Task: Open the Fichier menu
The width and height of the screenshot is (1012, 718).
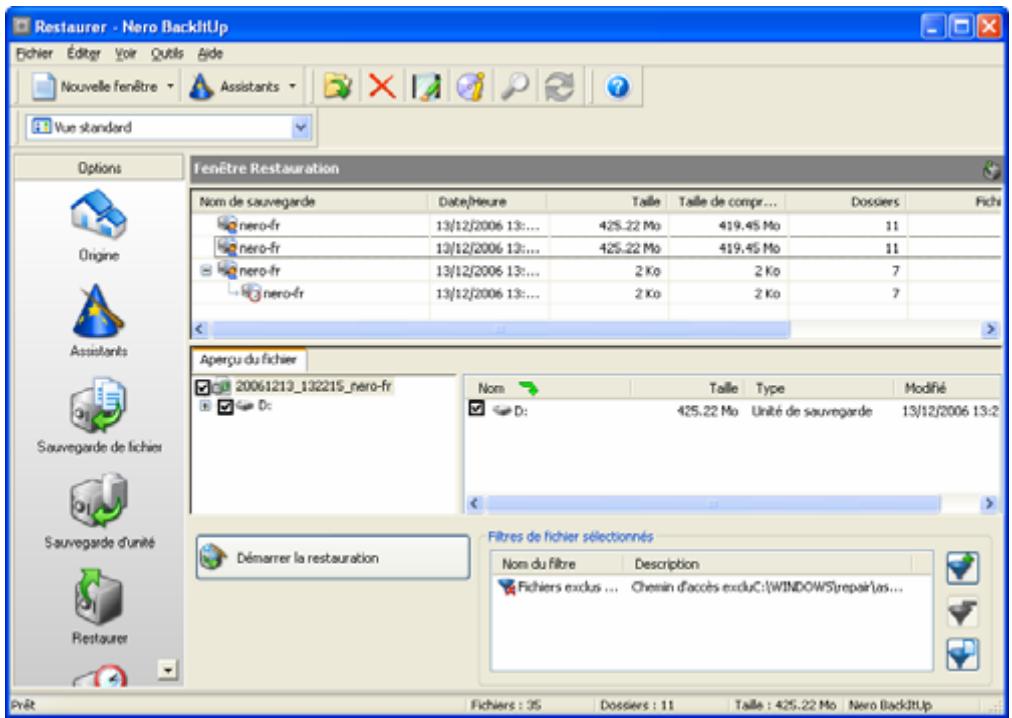Action: pos(34,54)
